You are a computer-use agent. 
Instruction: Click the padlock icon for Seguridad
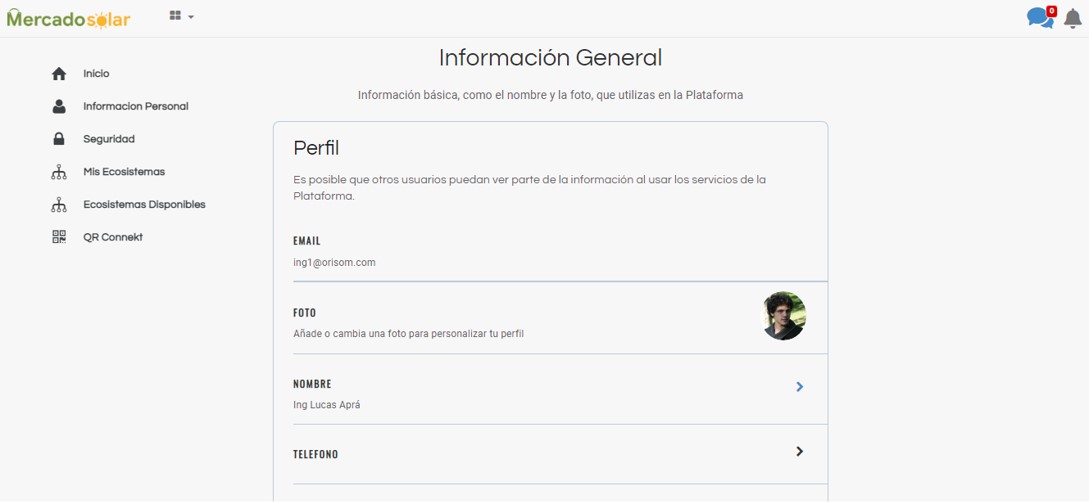[59, 139]
